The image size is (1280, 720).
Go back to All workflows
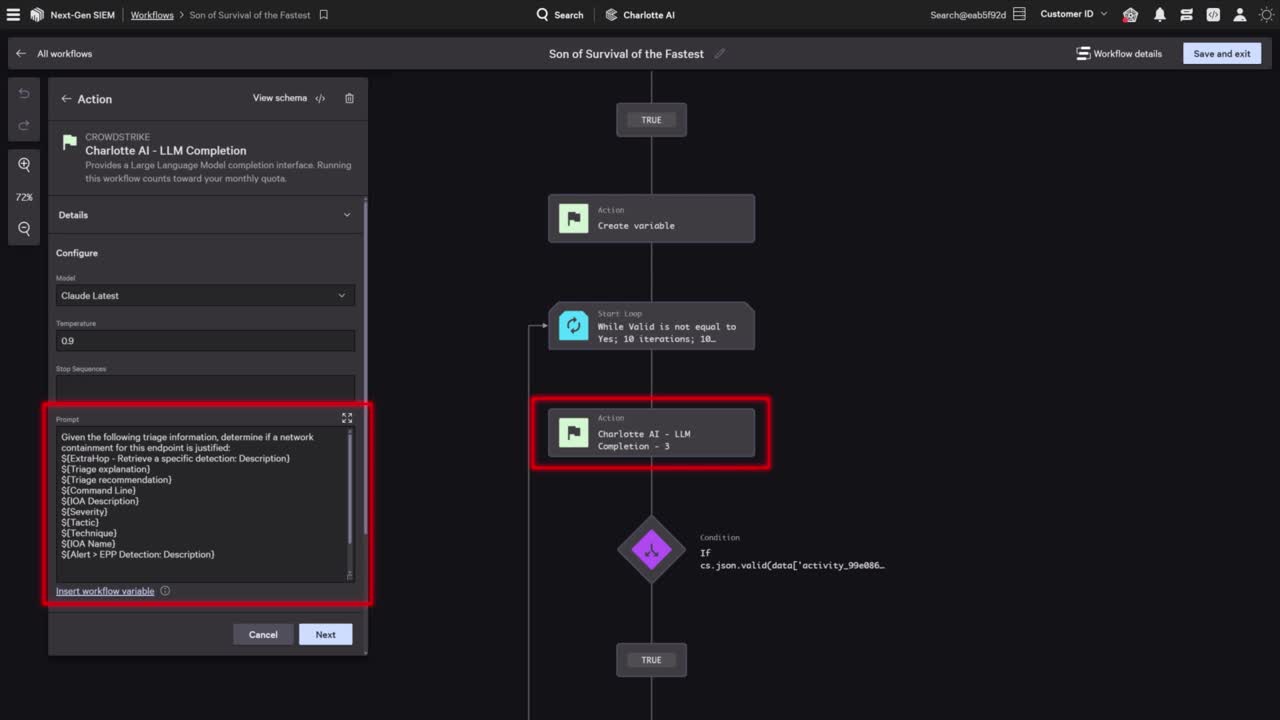point(54,53)
